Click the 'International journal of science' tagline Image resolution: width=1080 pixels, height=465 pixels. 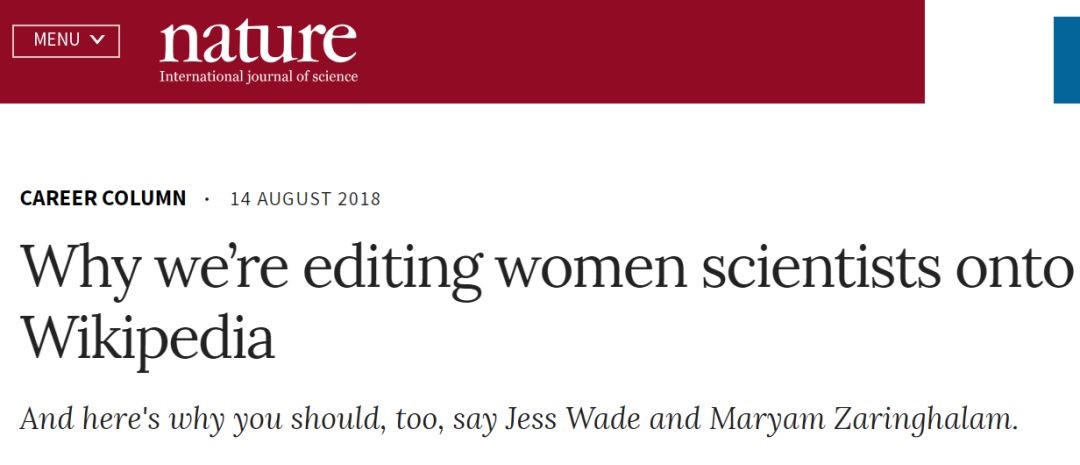258,76
